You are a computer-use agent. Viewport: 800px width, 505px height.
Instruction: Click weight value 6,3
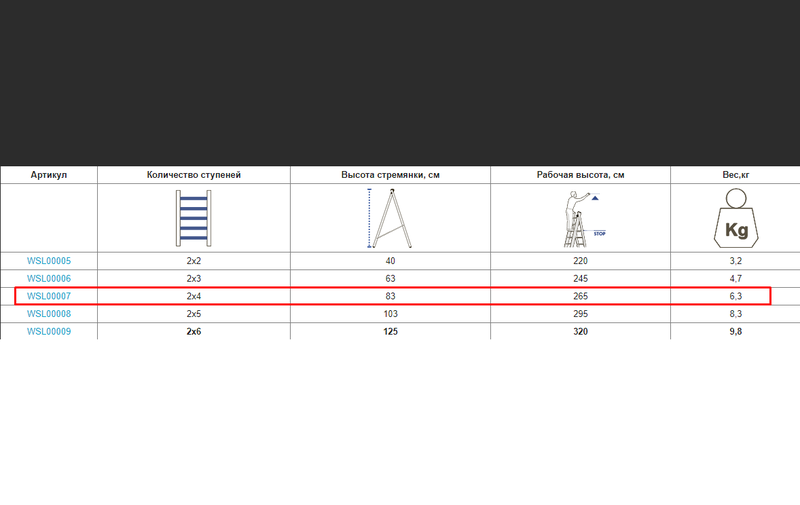[x=736, y=296]
